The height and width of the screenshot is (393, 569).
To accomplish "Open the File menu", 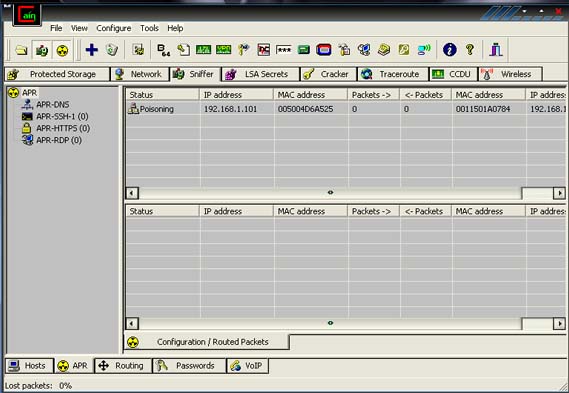I will 56,28.
